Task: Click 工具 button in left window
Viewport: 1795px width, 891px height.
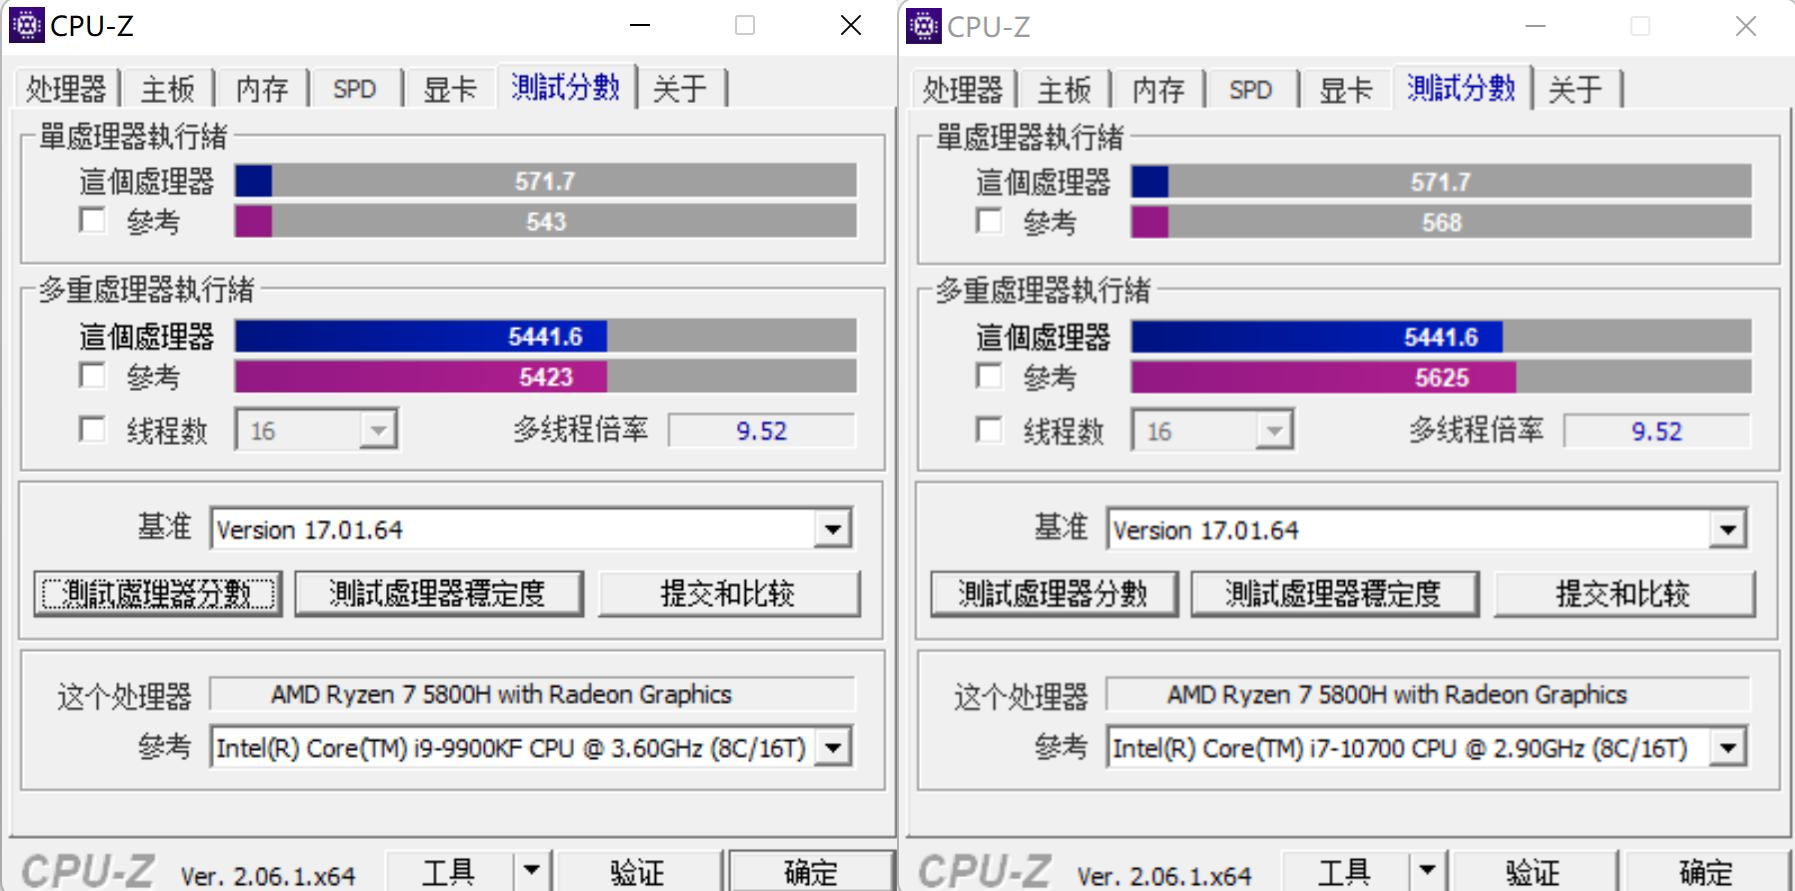Action: coord(449,871)
